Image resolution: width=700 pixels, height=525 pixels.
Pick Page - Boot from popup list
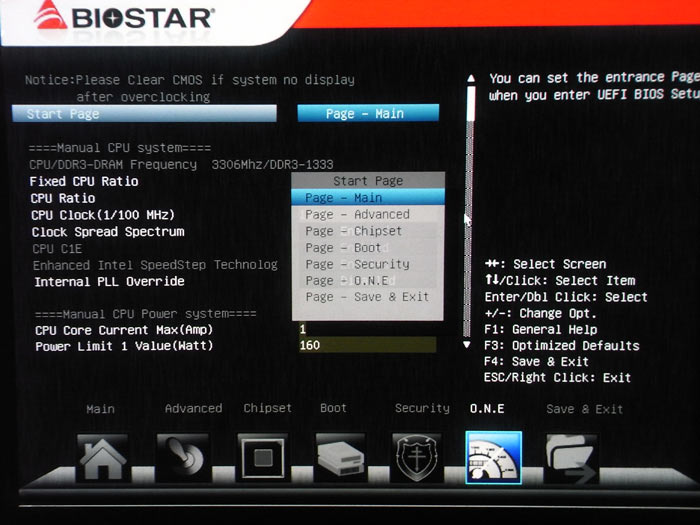[x=343, y=247]
